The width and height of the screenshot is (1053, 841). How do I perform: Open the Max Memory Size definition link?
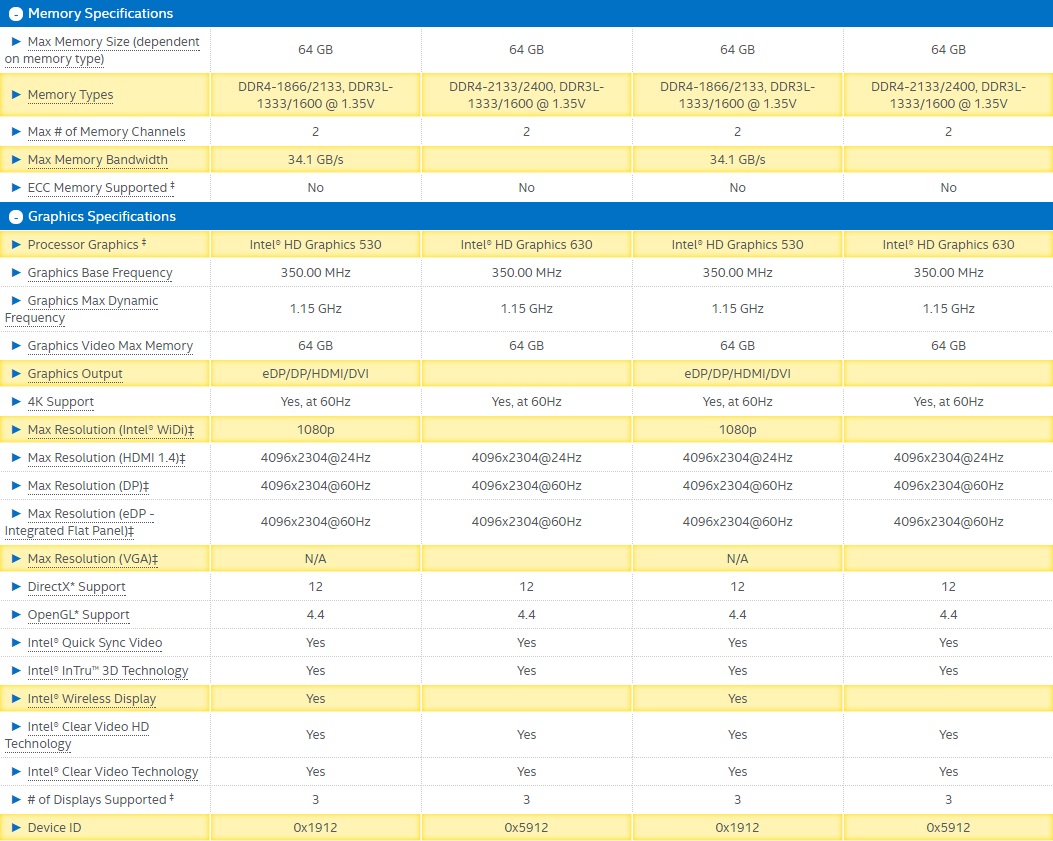point(113,42)
